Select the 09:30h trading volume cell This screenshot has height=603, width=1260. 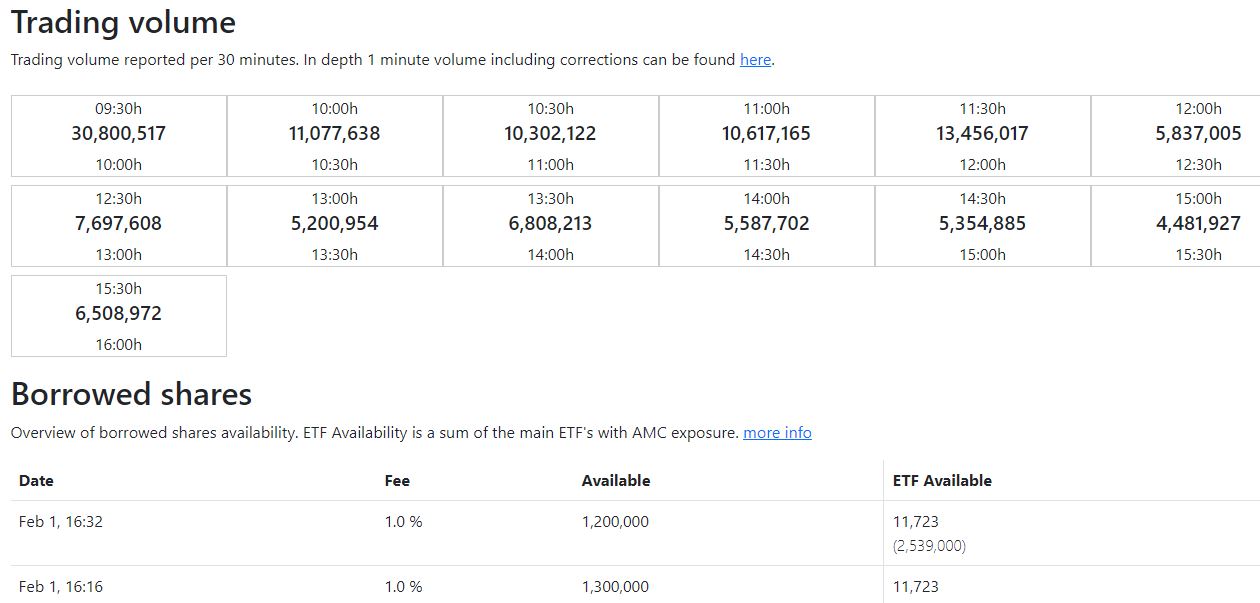click(116, 133)
